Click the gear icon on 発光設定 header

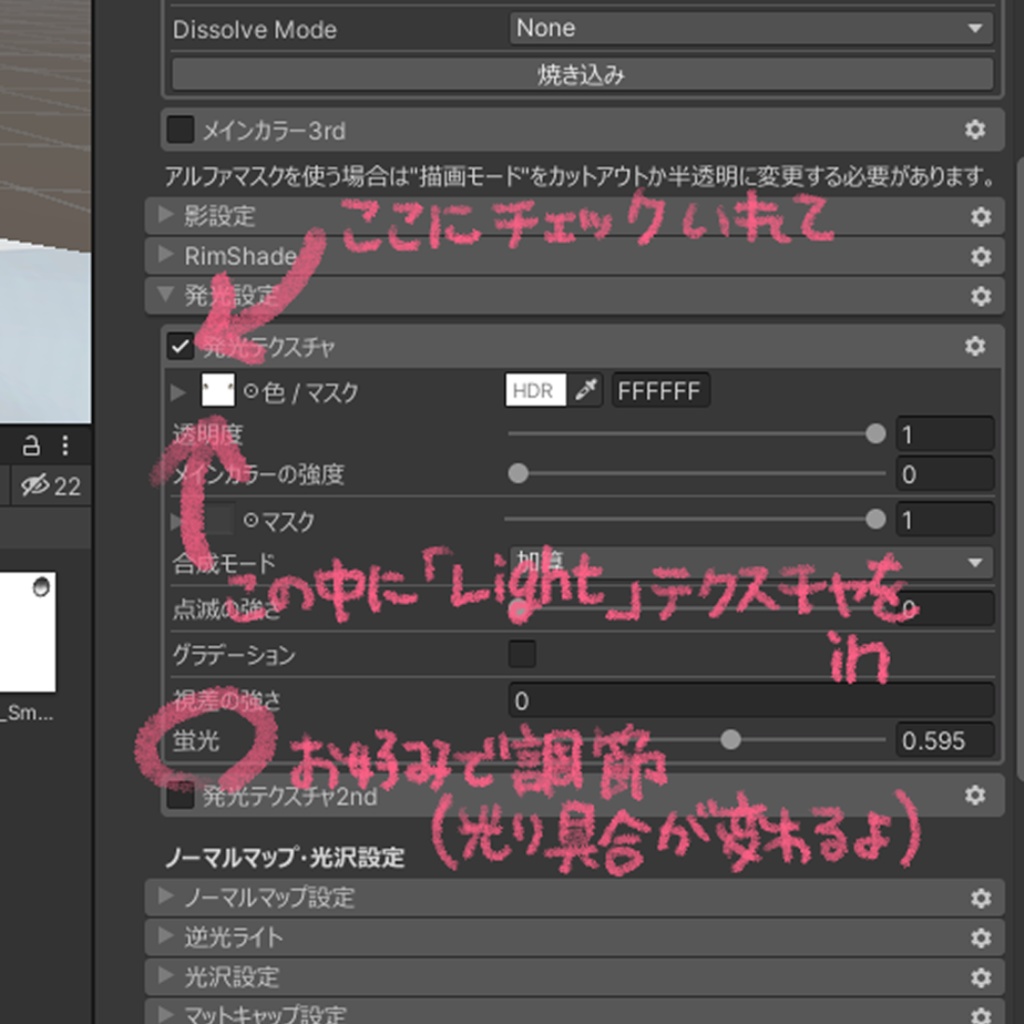pos(980,296)
